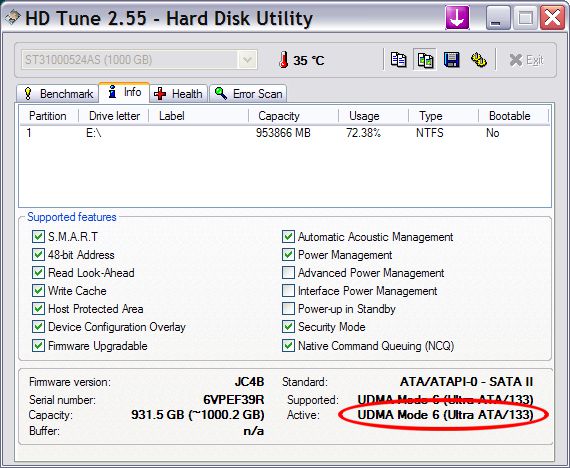Toggle the Firmware Upgradable checkbox
This screenshot has width=570, height=468.
(38, 345)
